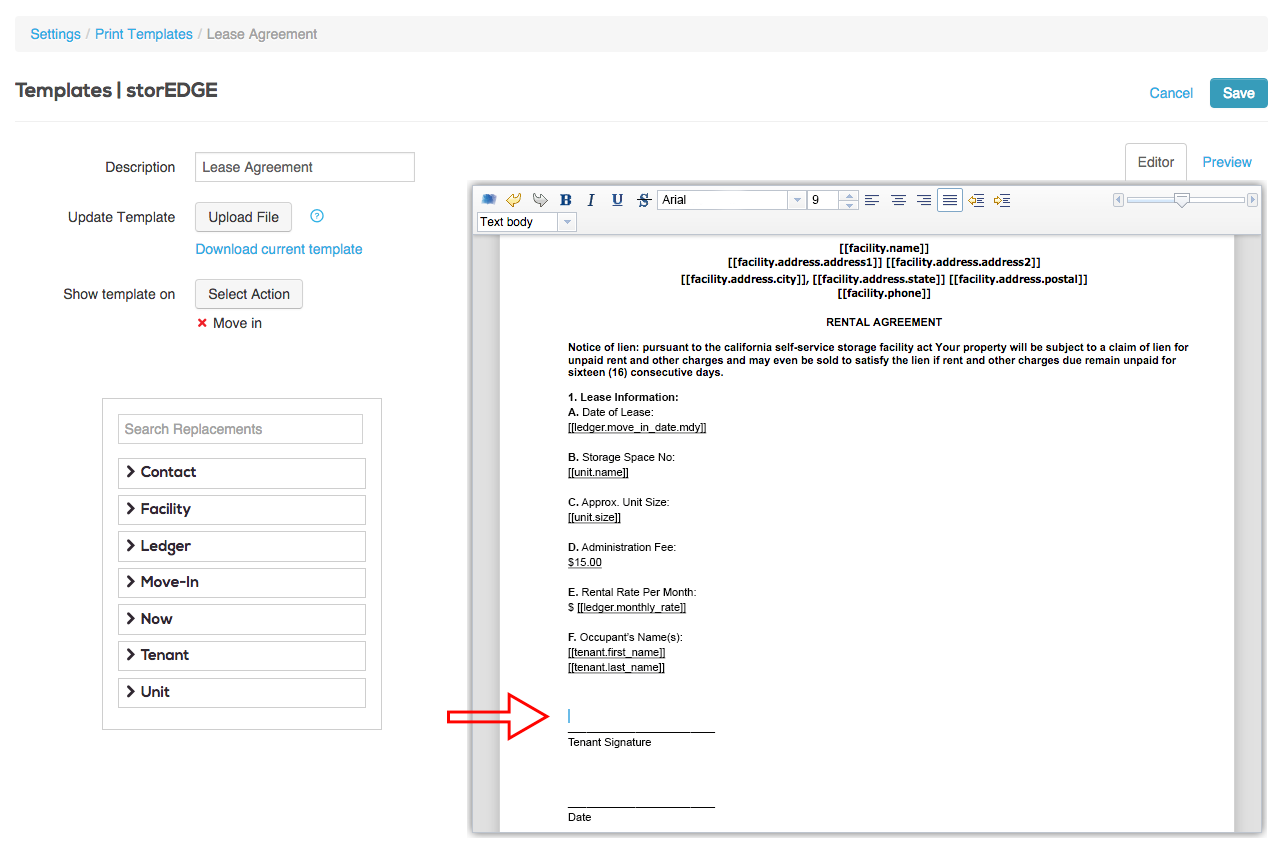Click the Search Replacements field
The width and height of the screenshot is (1283, 848).
point(240,429)
